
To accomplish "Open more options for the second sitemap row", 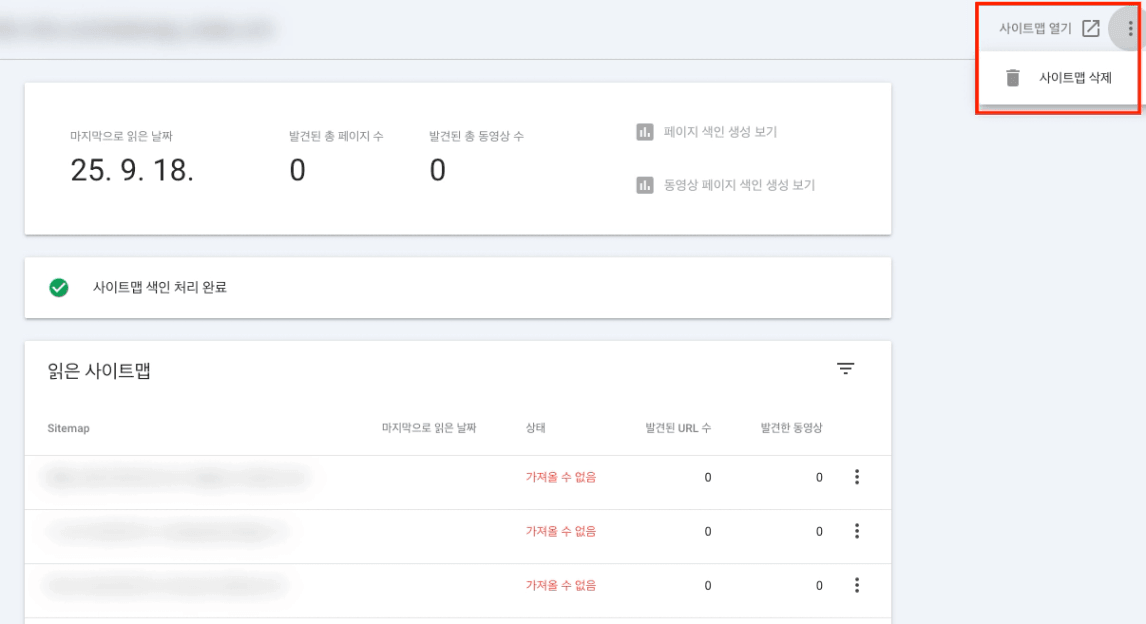I will pyautogui.click(x=856, y=531).
